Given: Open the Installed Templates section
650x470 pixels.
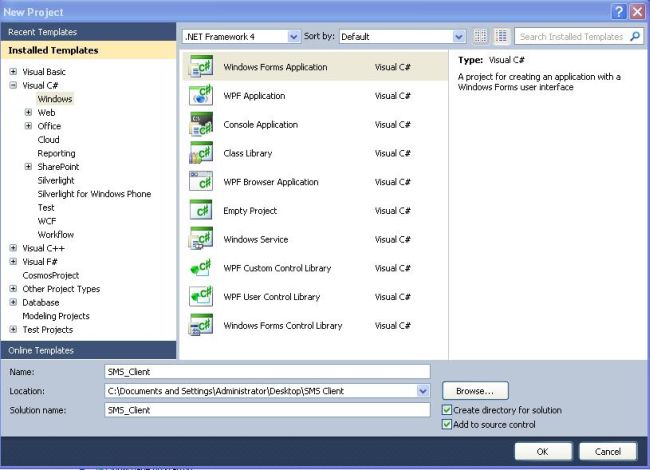Looking at the screenshot, I should [x=88, y=50].
